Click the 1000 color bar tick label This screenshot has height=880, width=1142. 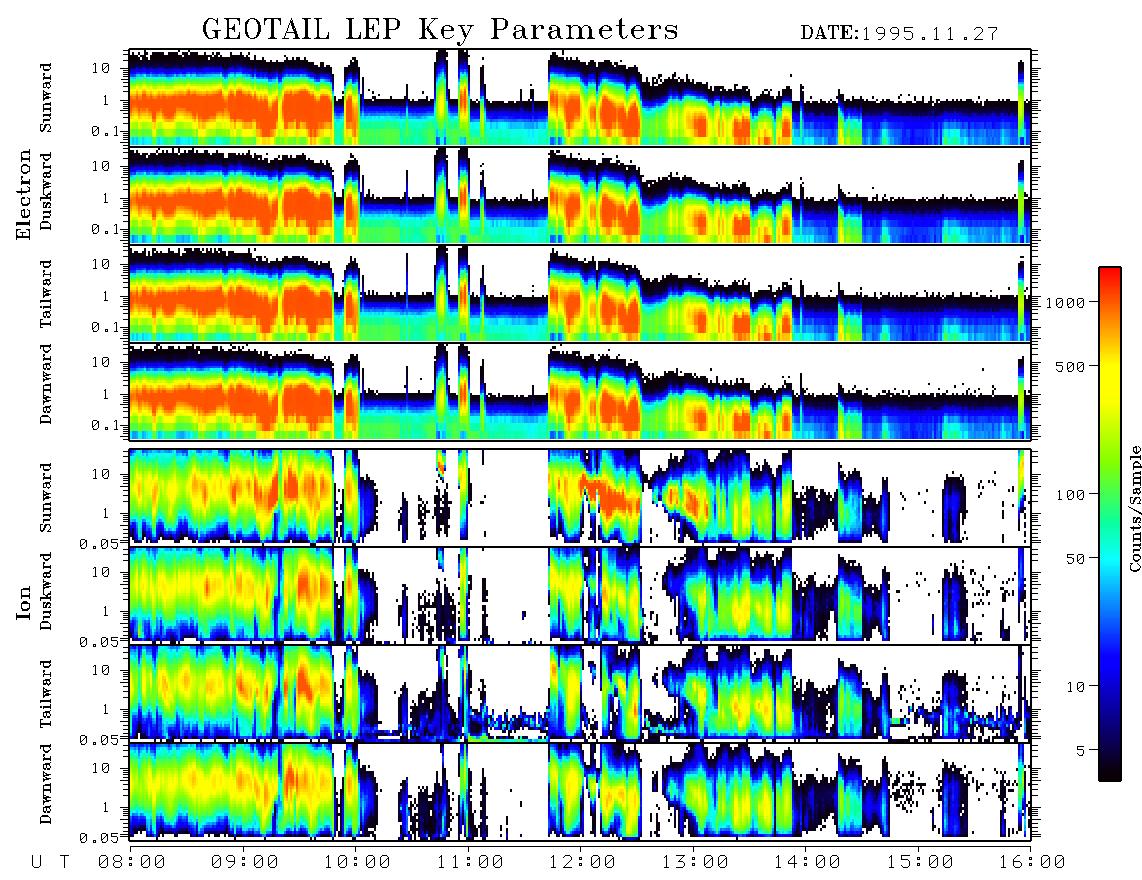[x=1065, y=303]
